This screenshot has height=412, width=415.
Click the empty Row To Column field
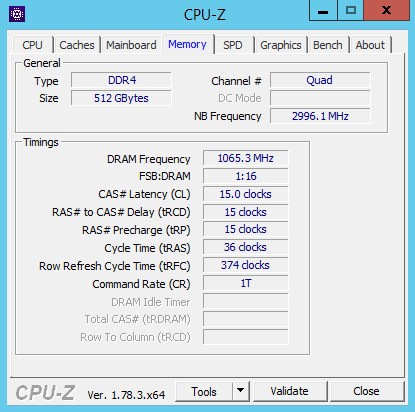pyautogui.click(x=246, y=337)
